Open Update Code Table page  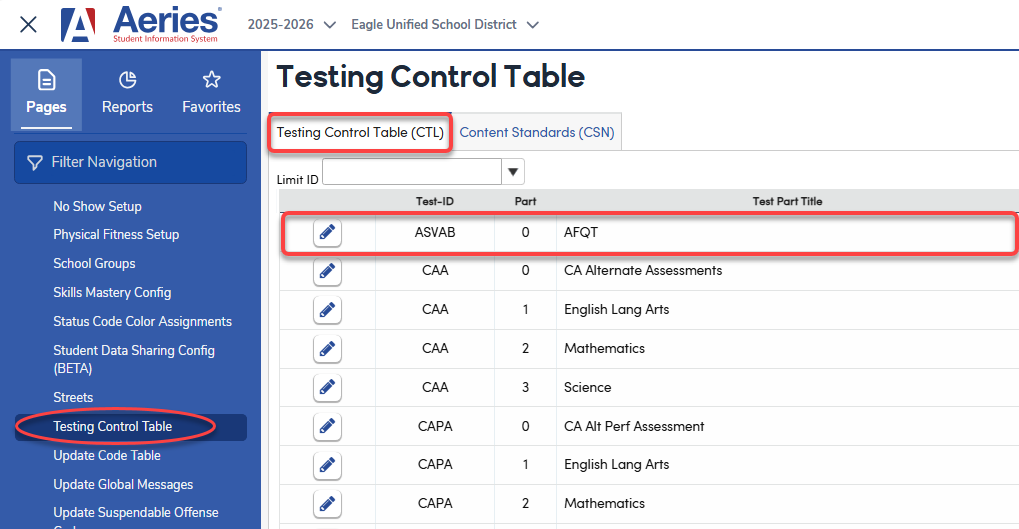pos(107,456)
